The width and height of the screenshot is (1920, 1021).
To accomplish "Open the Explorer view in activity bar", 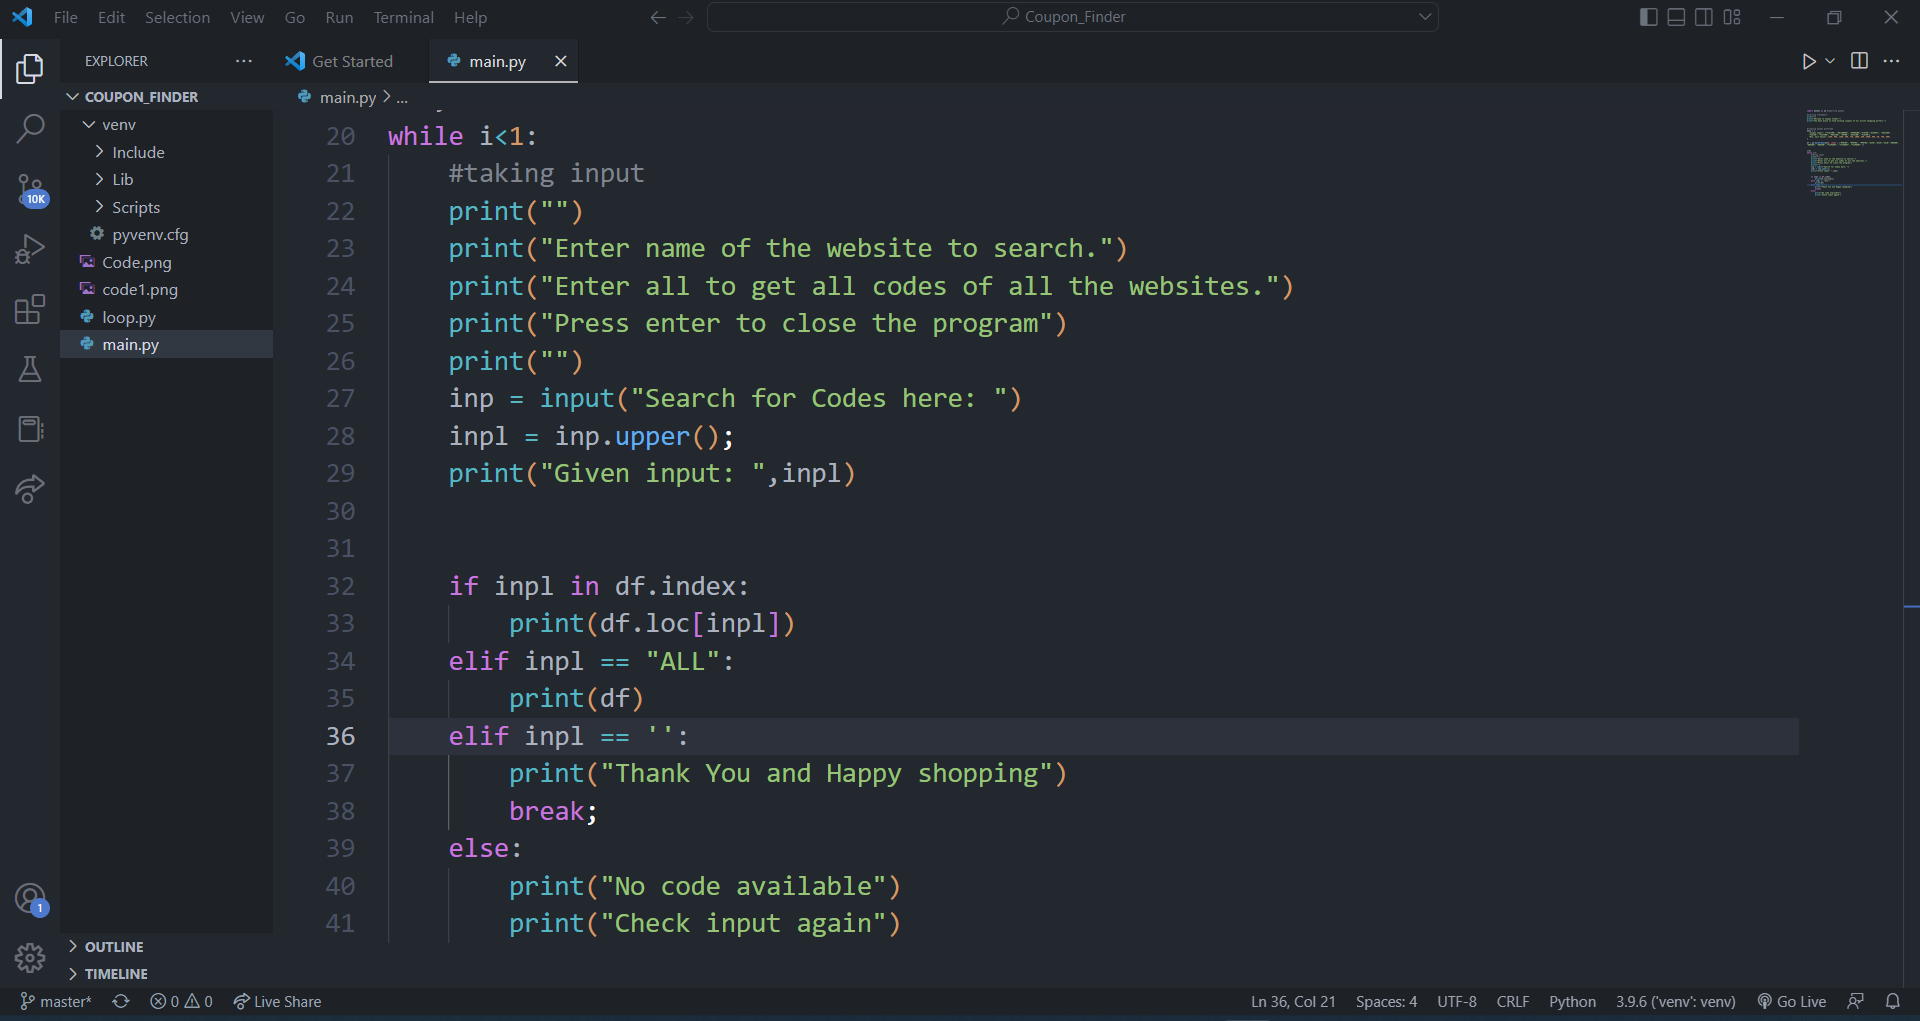I will (x=30, y=69).
